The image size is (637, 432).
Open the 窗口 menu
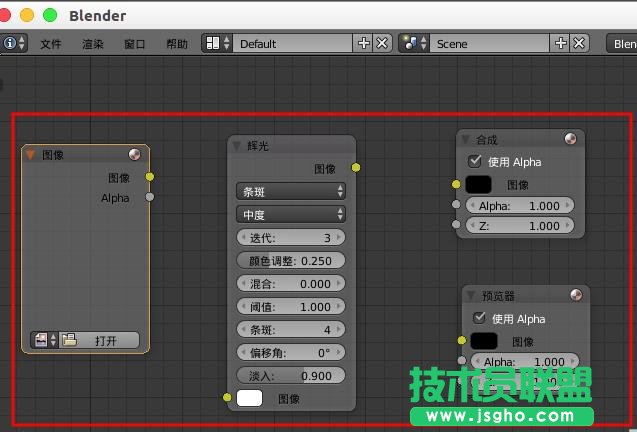(x=134, y=44)
